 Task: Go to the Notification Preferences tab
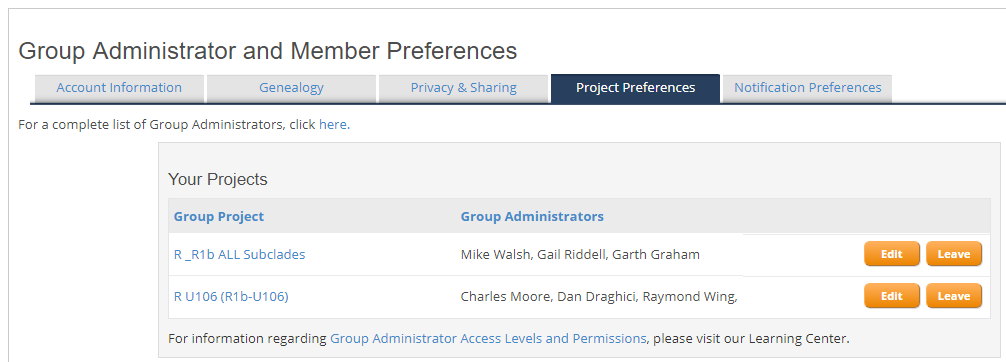(x=808, y=88)
